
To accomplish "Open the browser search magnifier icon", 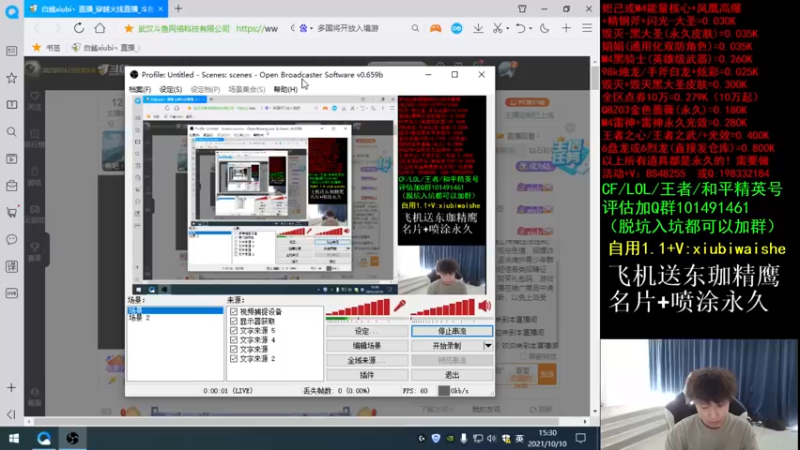I will point(415,29).
